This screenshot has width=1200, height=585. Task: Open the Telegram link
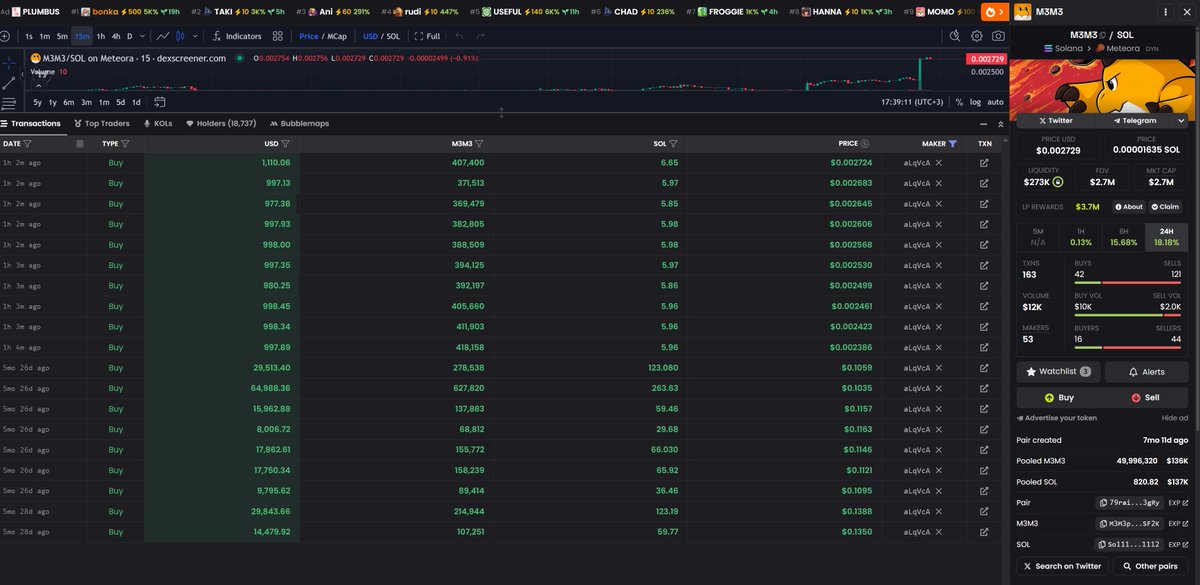(x=1134, y=120)
